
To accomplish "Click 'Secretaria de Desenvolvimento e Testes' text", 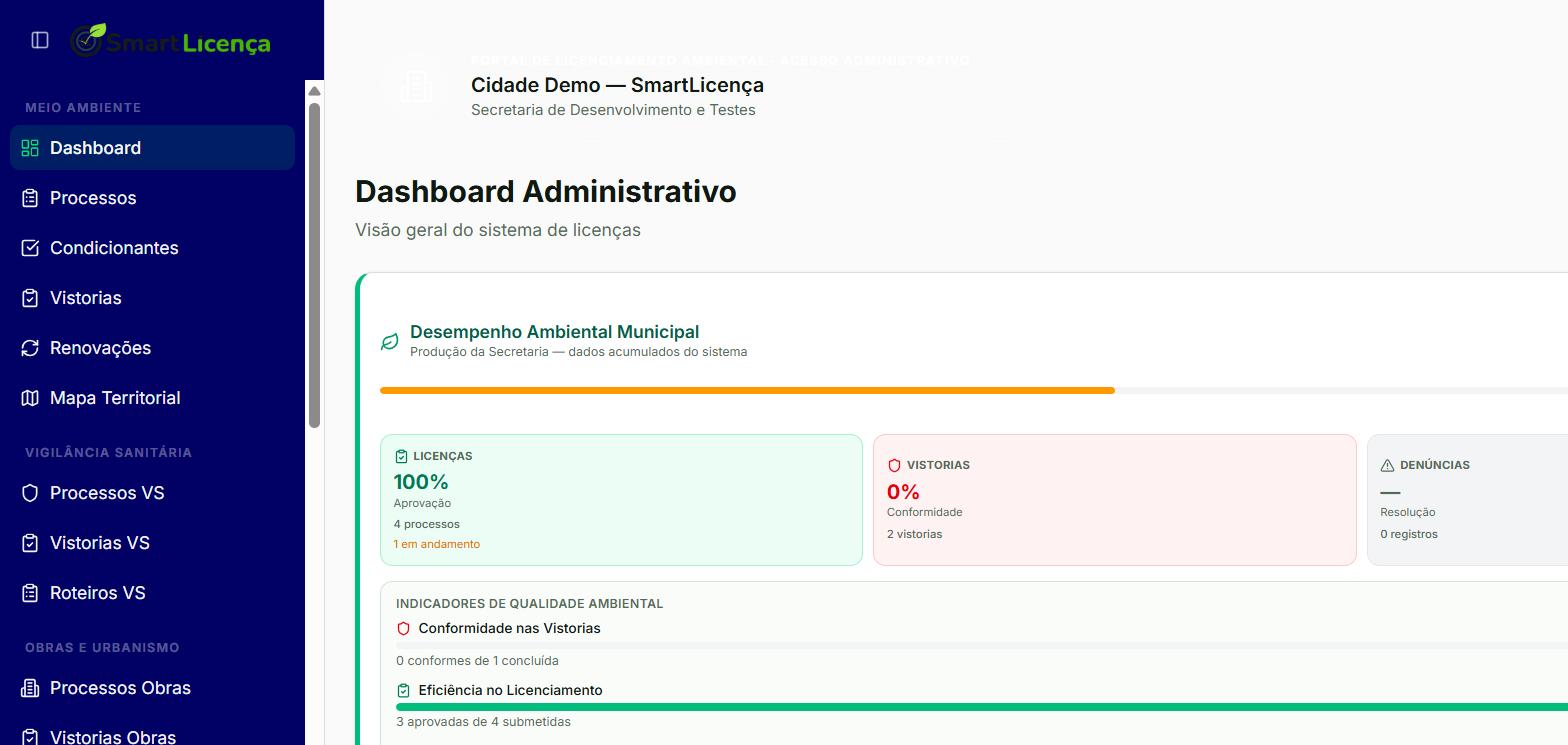I will pos(613,110).
